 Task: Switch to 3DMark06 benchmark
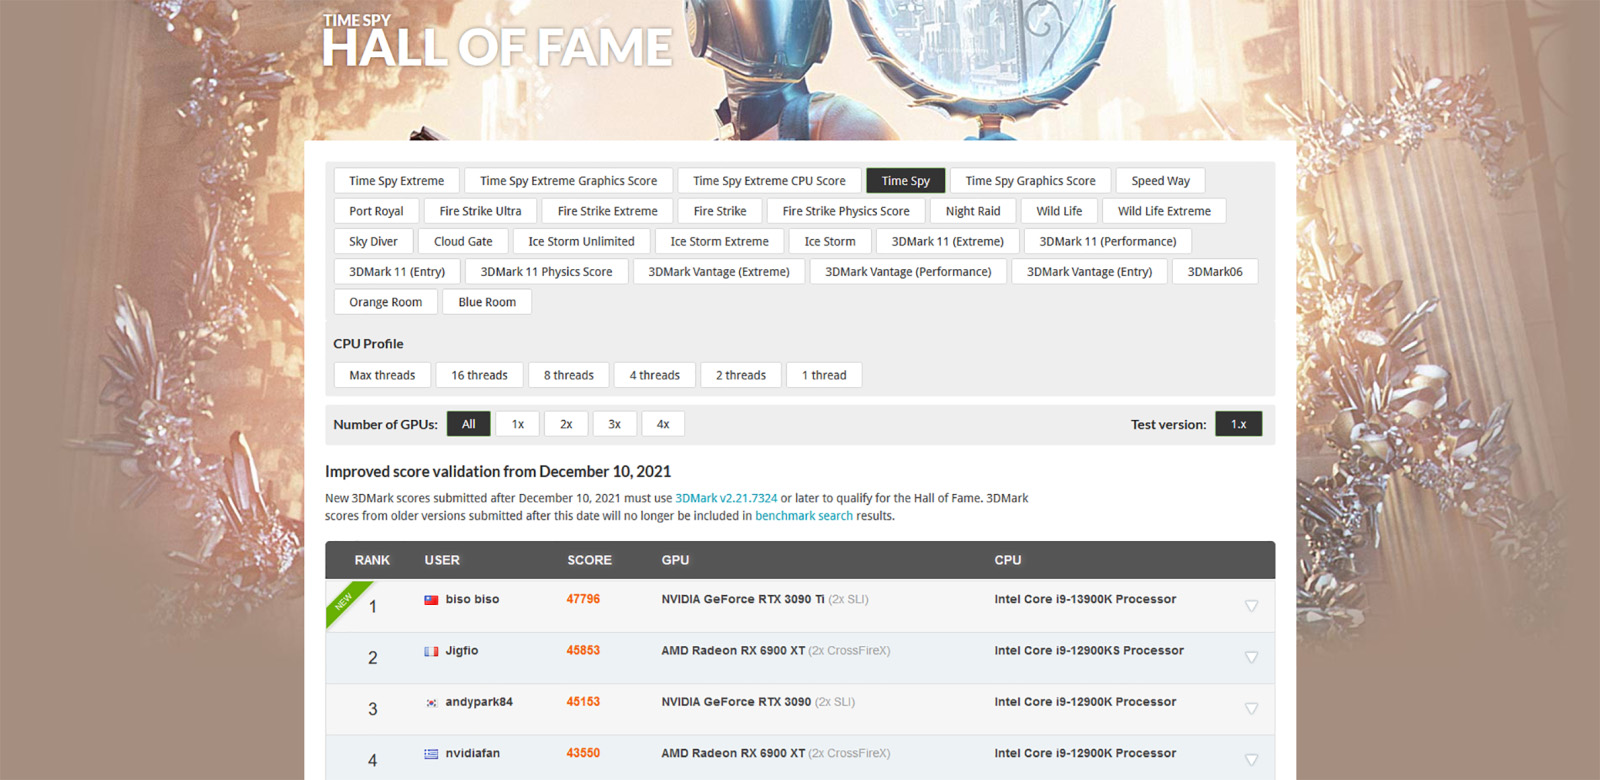pyautogui.click(x=1215, y=272)
